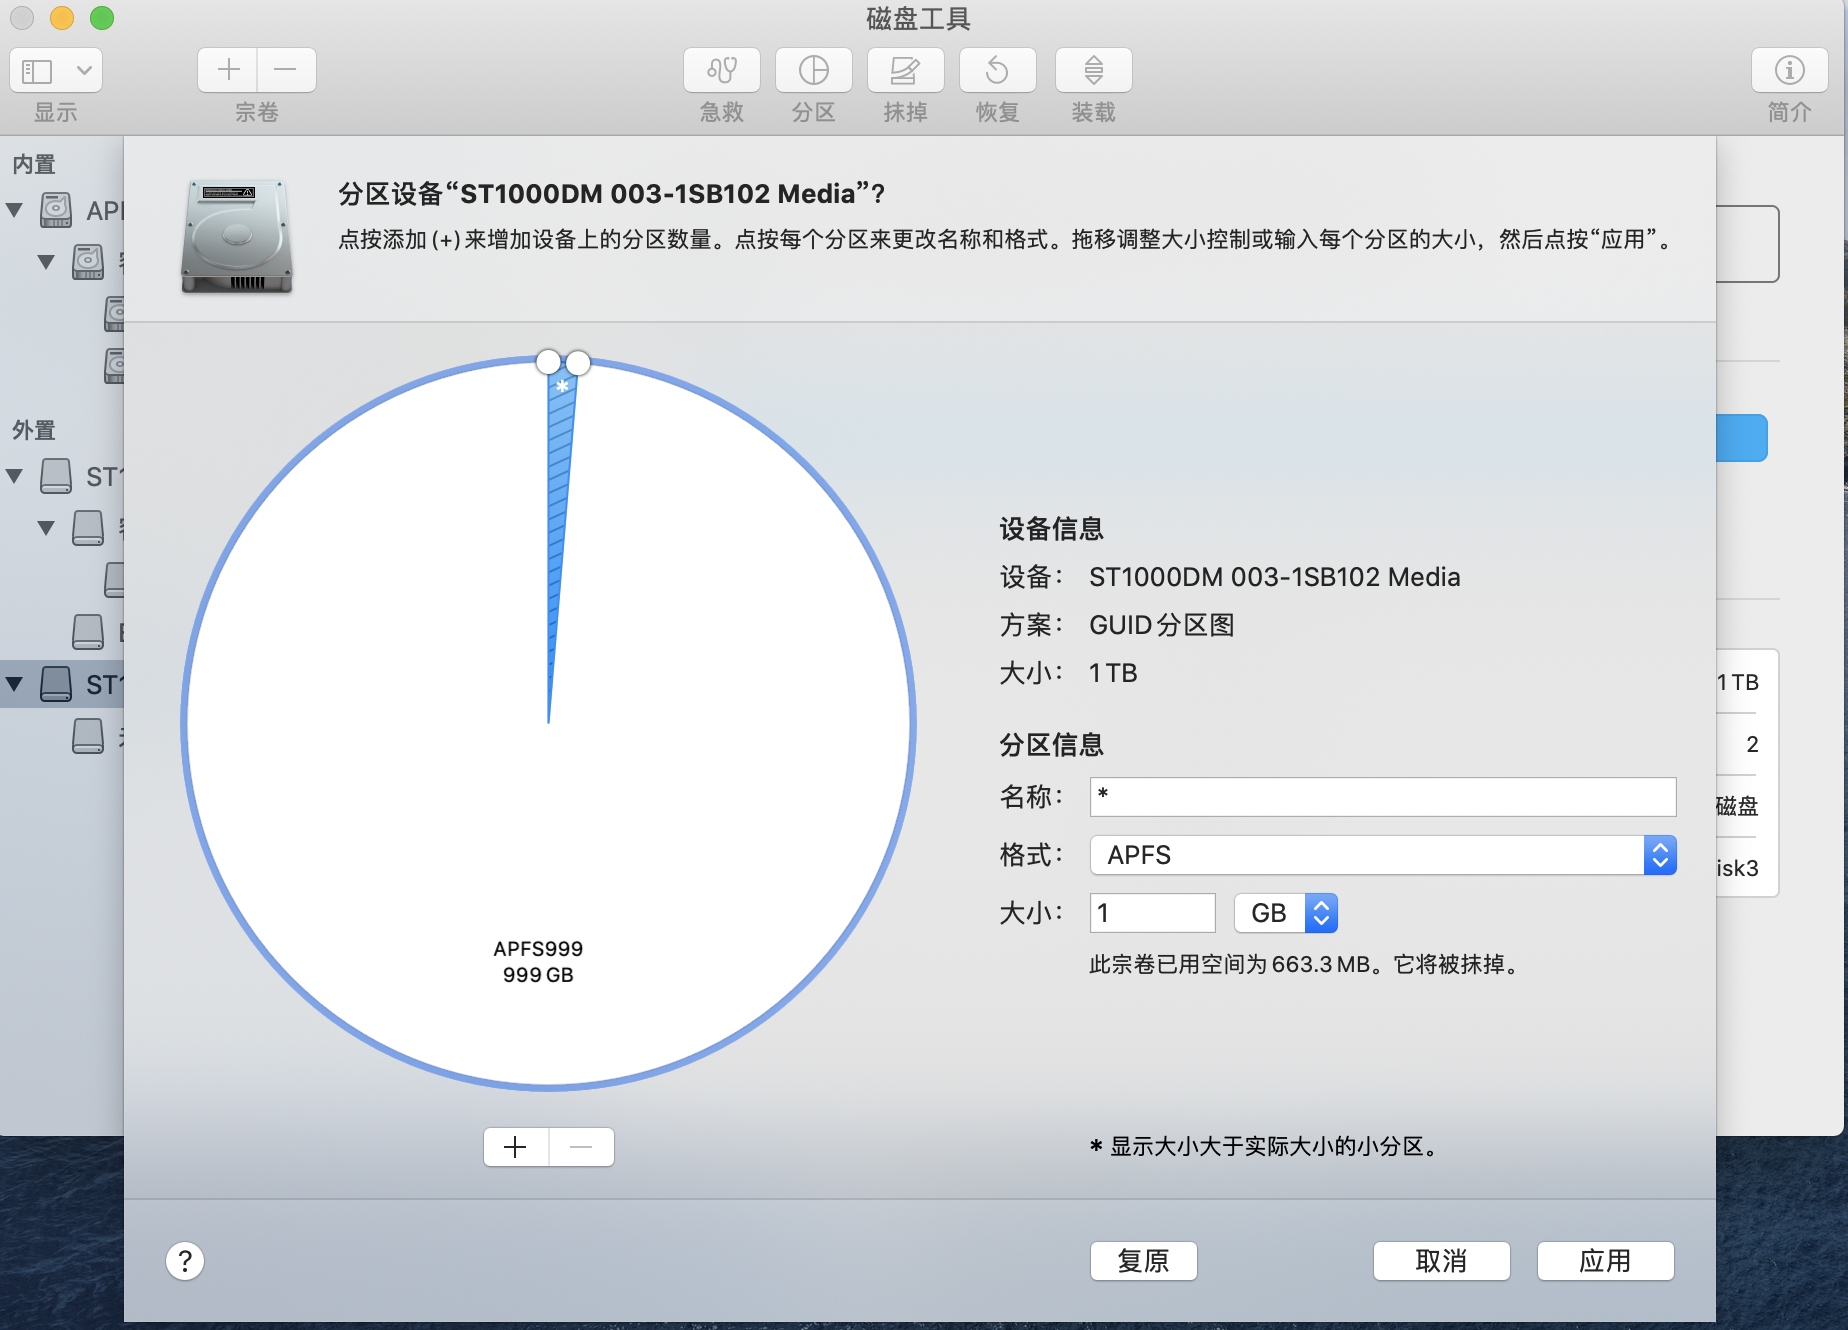Click the 复原 revert button
This screenshot has height=1330, width=1848.
(1144, 1261)
